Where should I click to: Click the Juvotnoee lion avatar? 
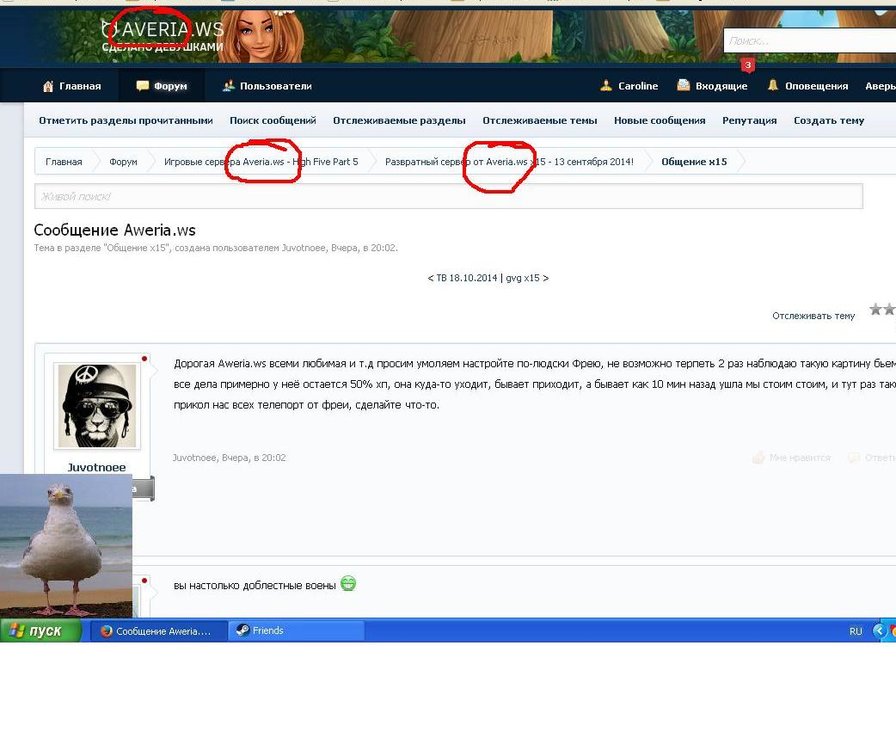[x=97, y=405]
